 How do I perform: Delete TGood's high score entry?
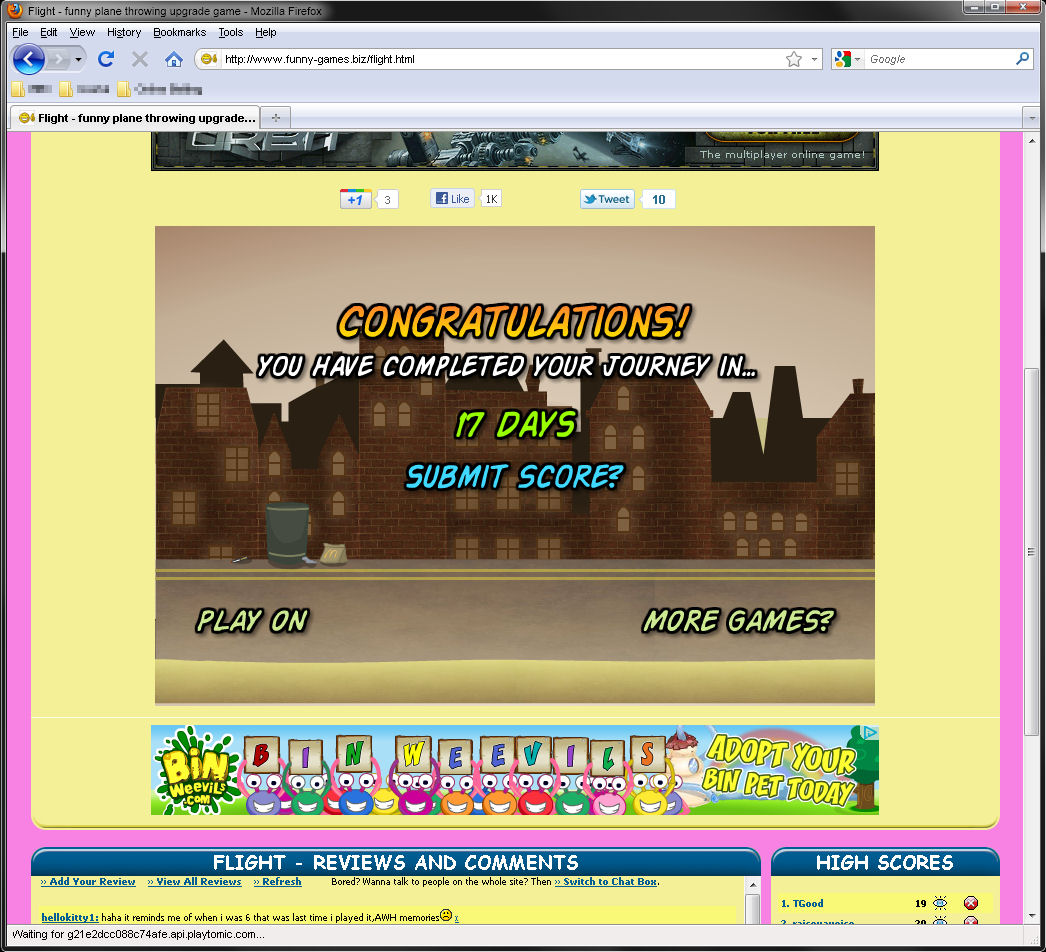point(970,903)
